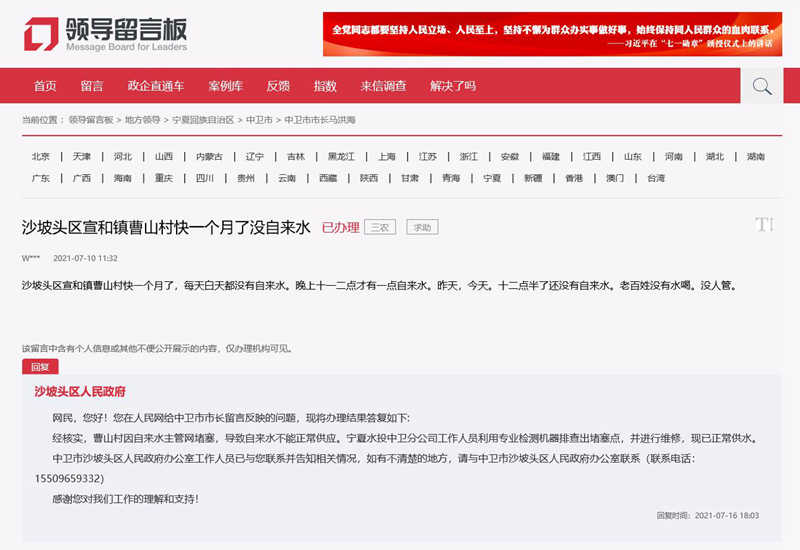
Task: Click the top red slogan banner
Action: tap(549, 34)
